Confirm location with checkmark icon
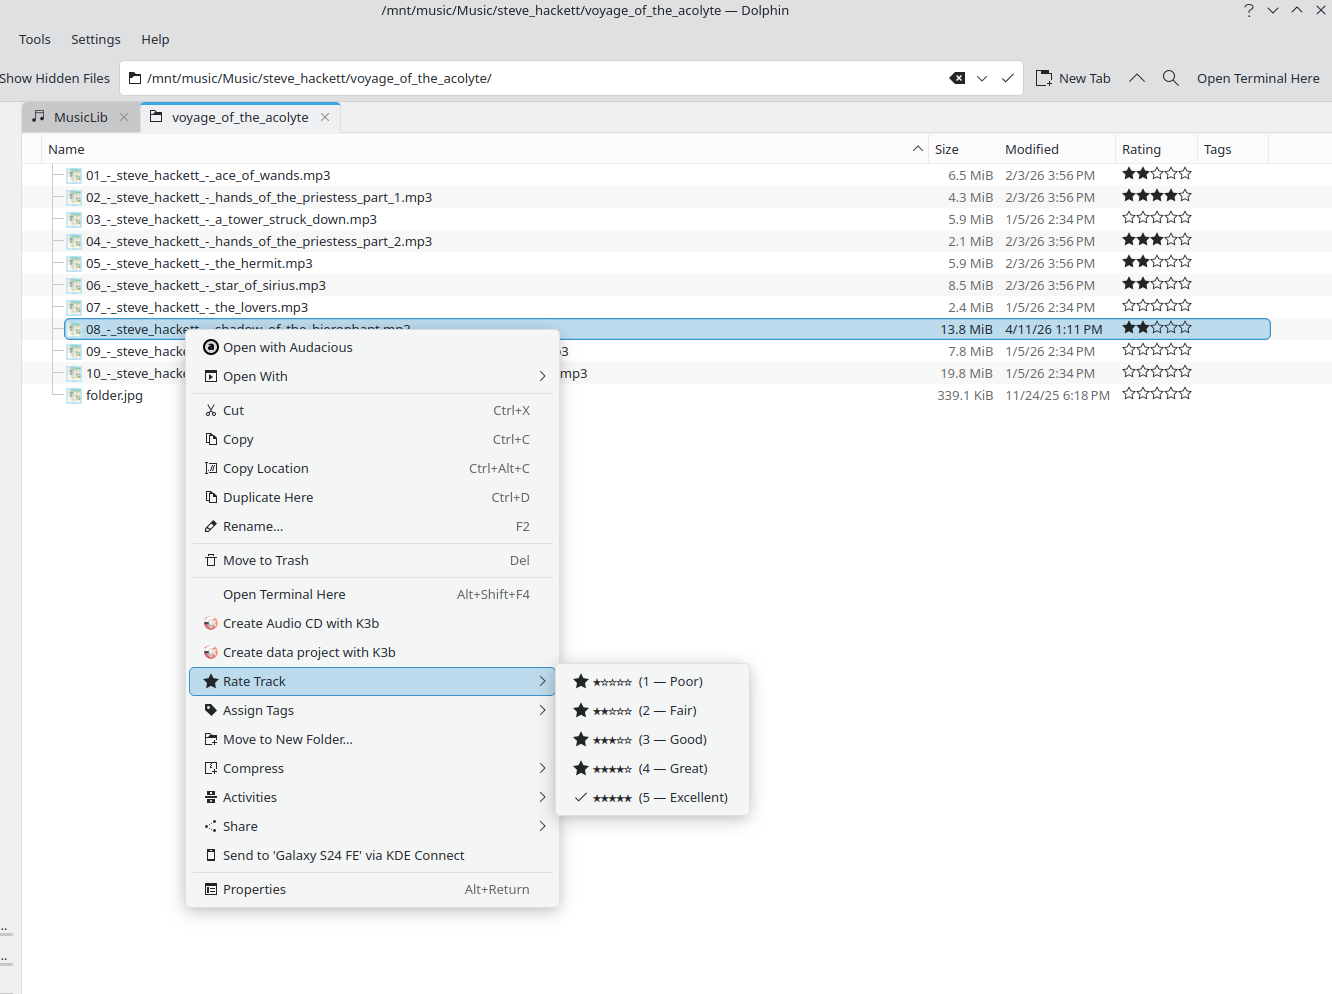1332x994 pixels. pos(1007,78)
